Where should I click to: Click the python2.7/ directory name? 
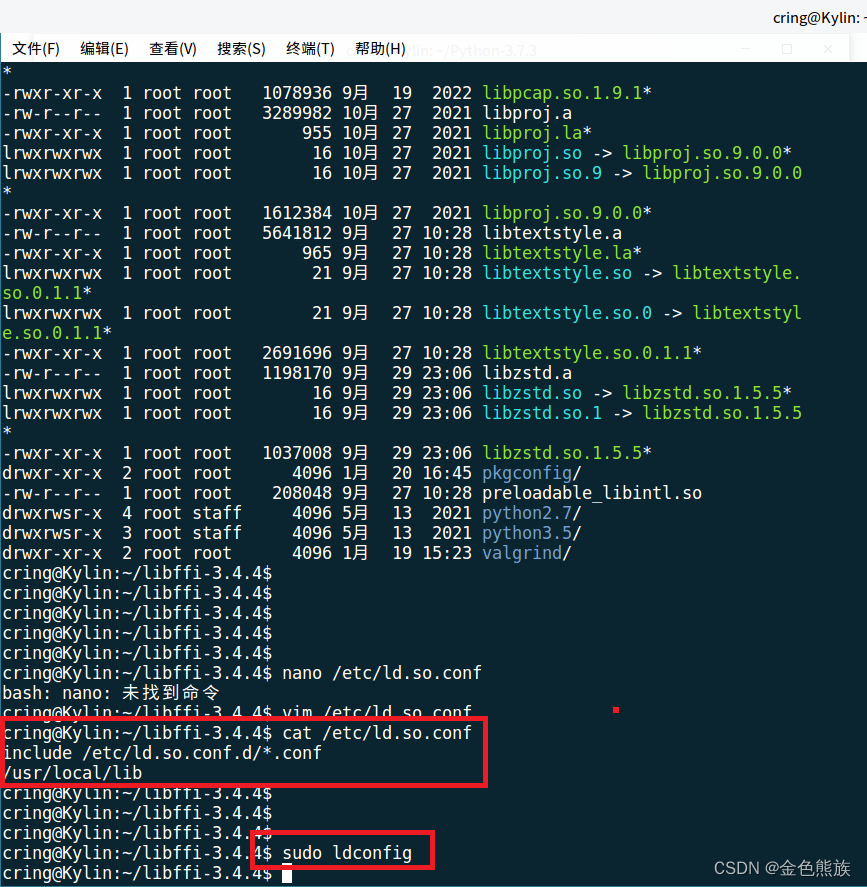tap(532, 513)
